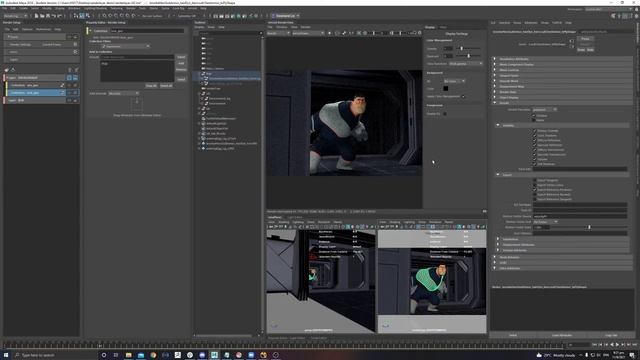Open the View Transform dropdown
This screenshot has height=360, width=640.
(x=465, y=64)
